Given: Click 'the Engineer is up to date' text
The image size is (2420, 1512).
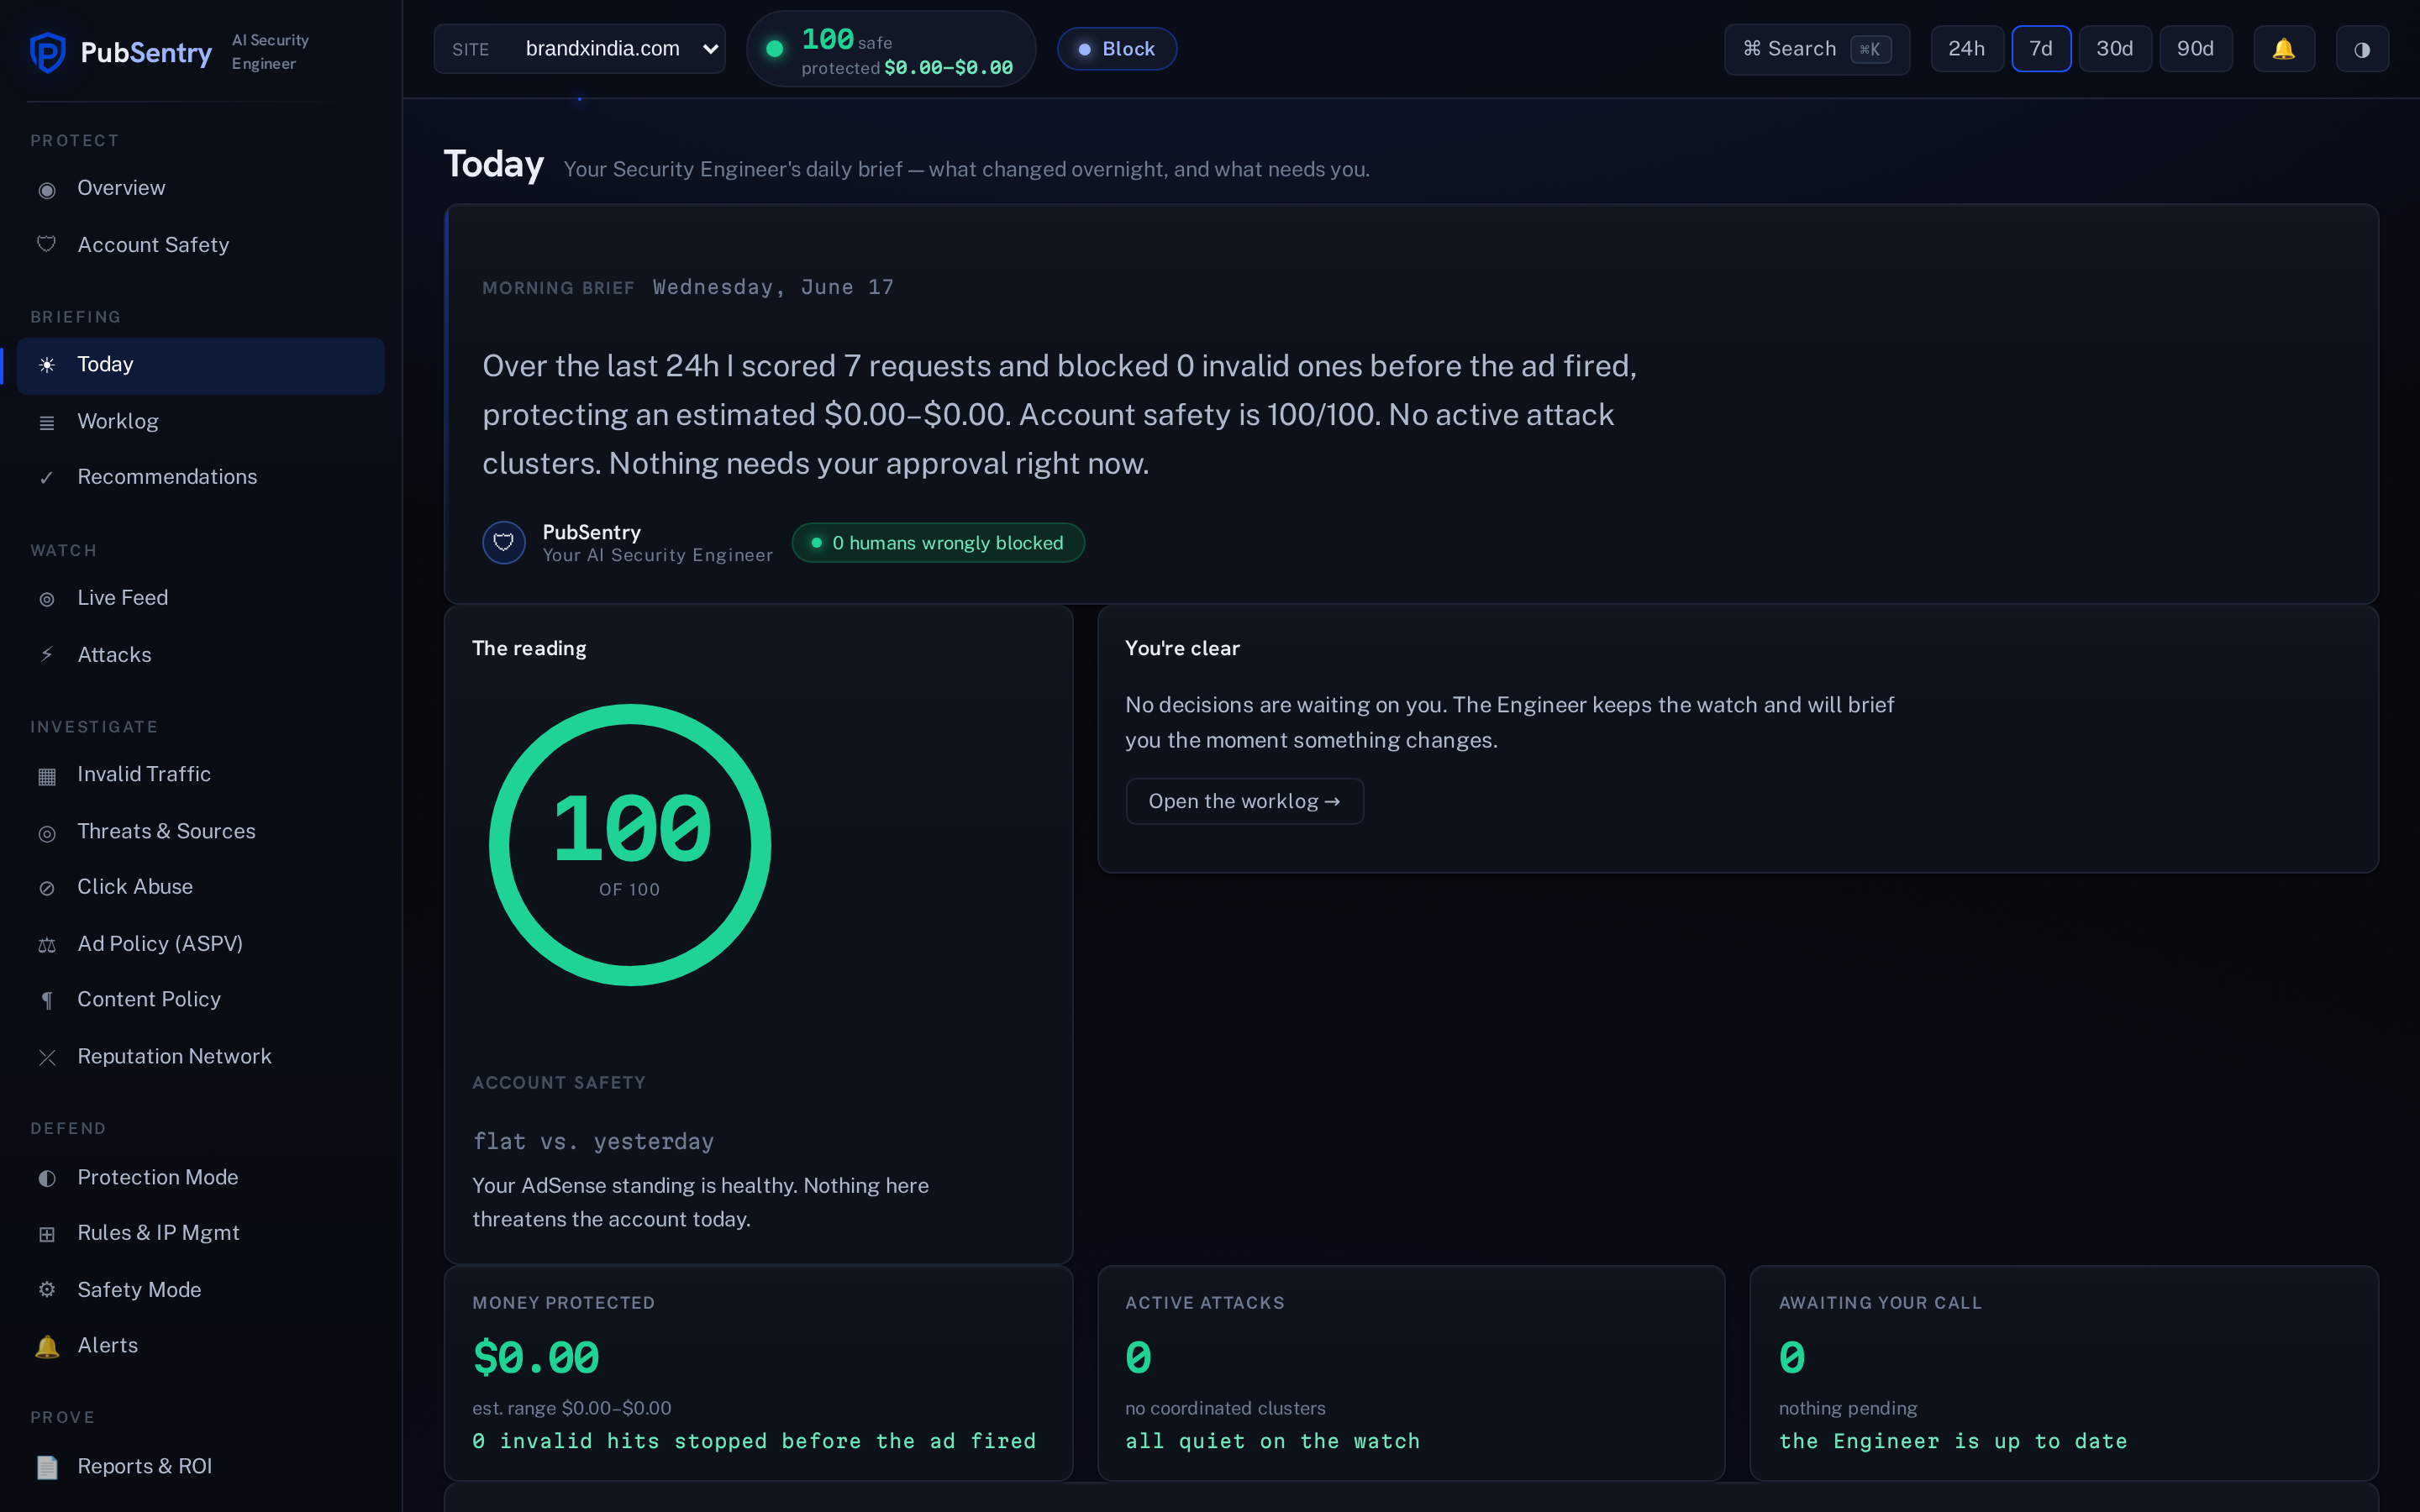Looking at the screenshot, I should tap(1953, 1441).
